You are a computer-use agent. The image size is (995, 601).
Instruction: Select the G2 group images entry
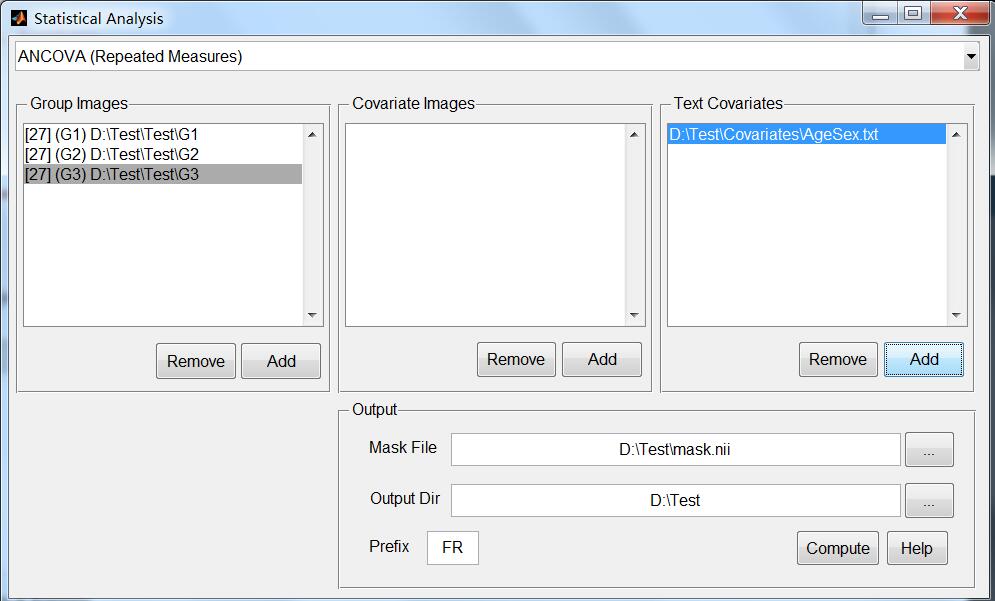(162, 154)
